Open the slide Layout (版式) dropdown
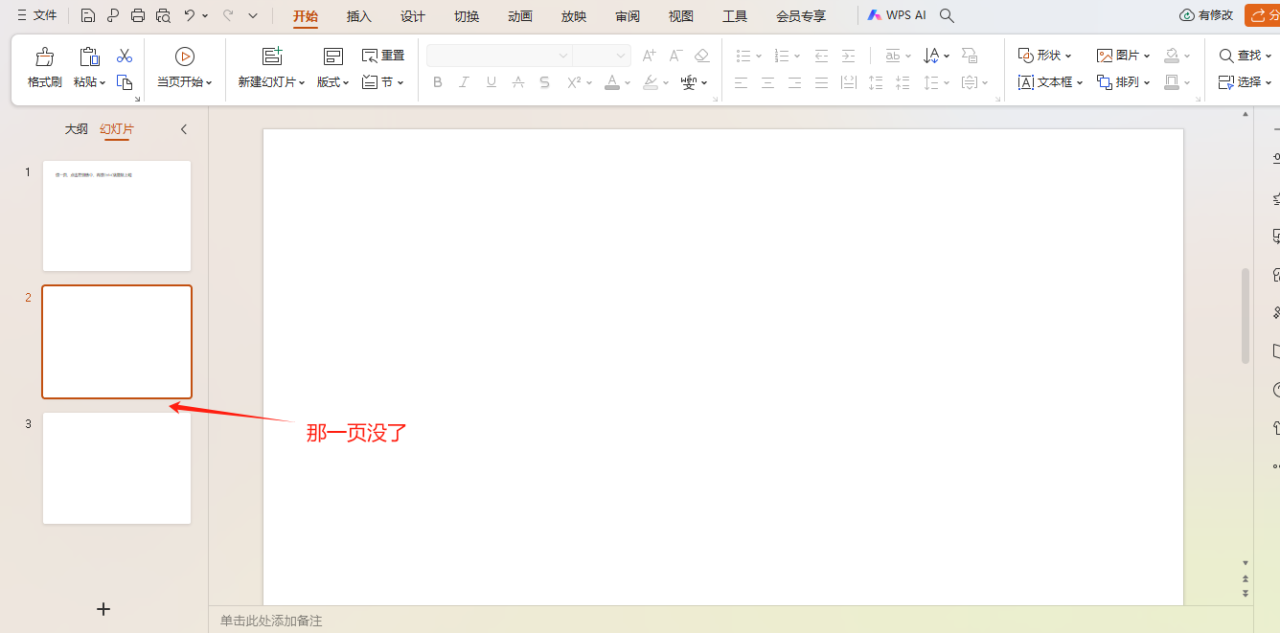Viewport: 1280px width, 633px height. tap(330, 82)
